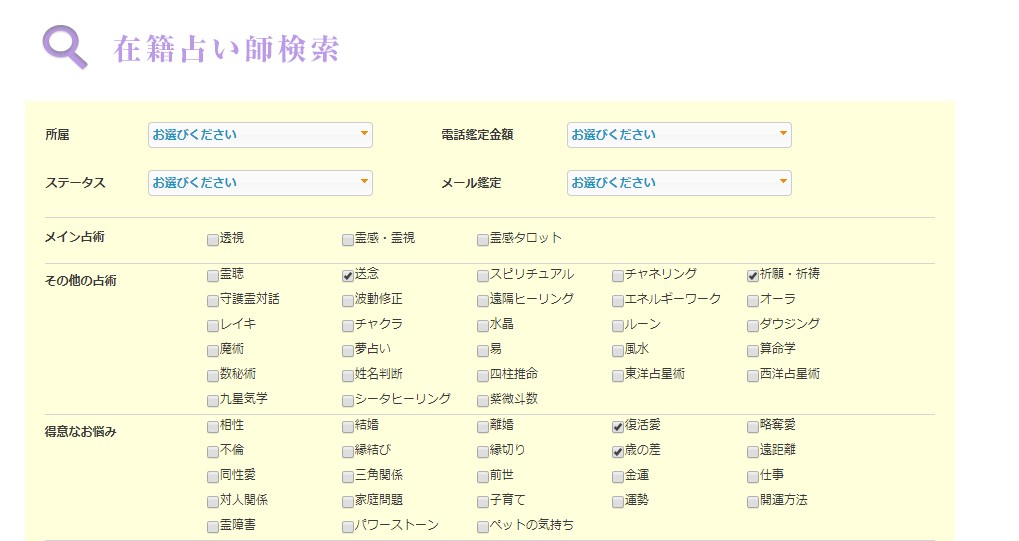Select the チャクラ checkbox
The width and height of the screenshot is (1019, 541).
coord(348,325)
